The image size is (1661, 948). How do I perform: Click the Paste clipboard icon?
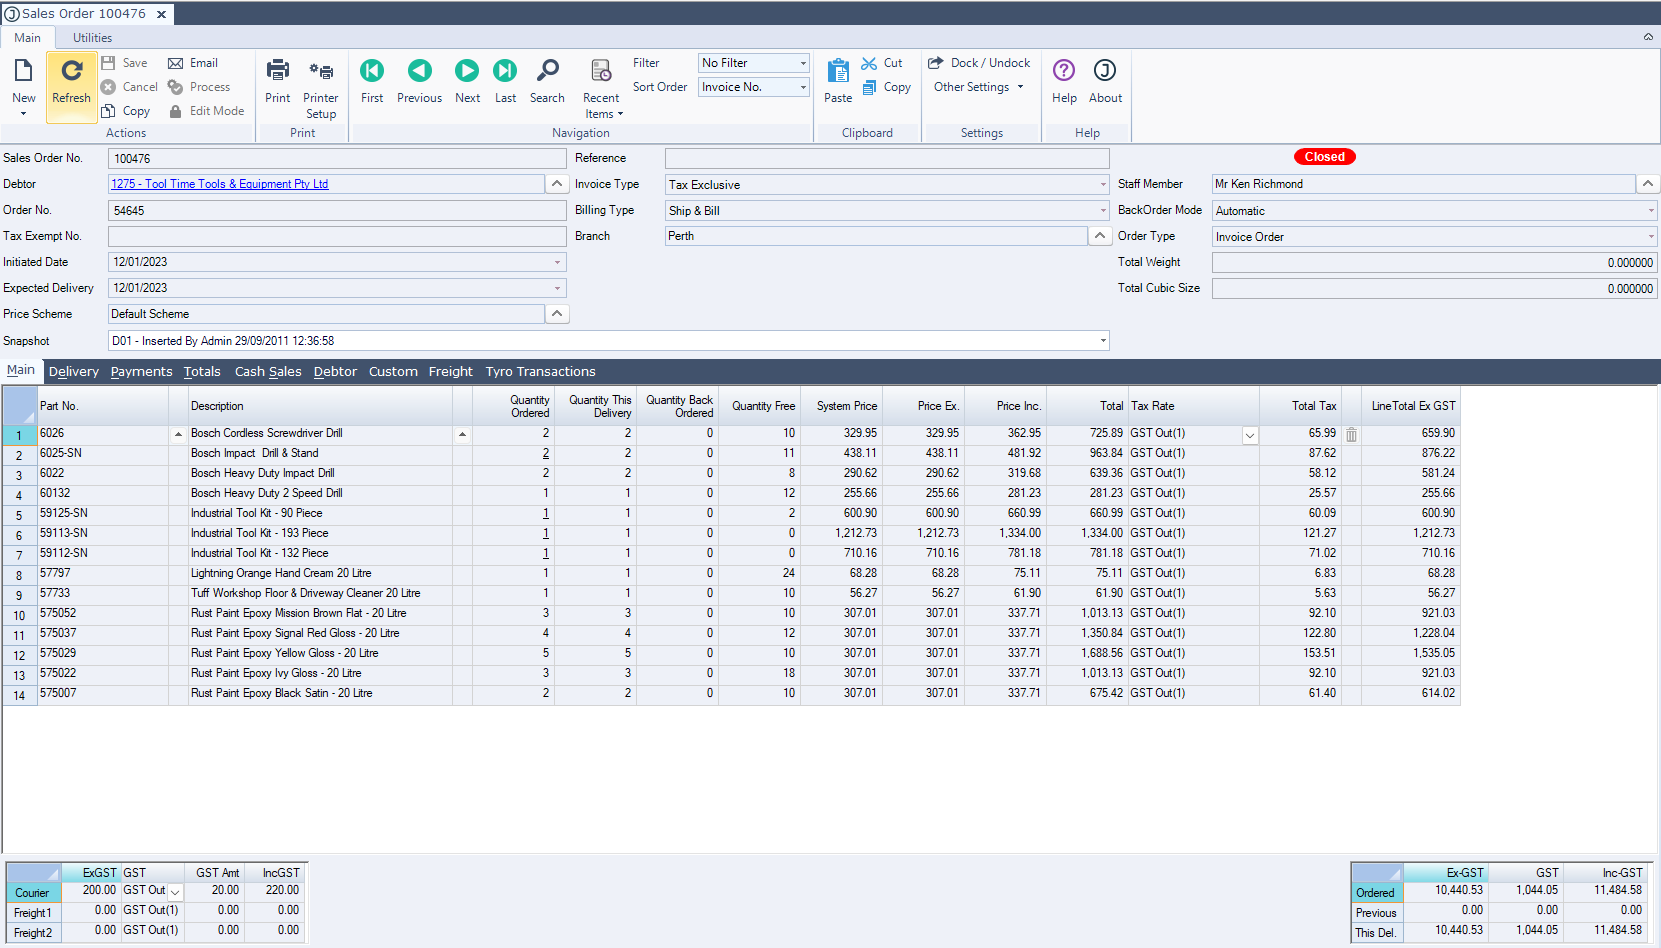point(838,72)
